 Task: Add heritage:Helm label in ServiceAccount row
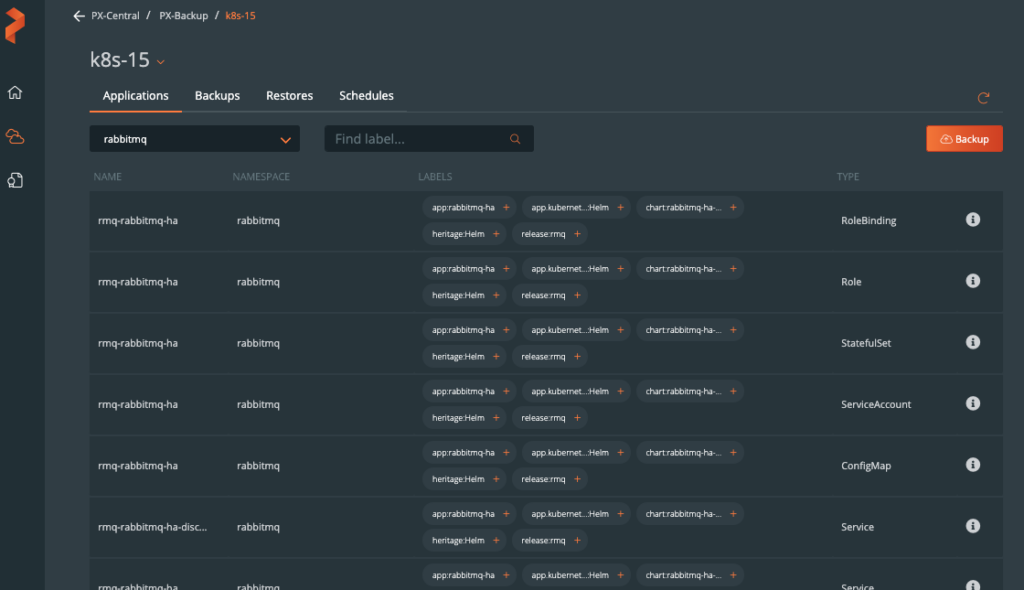click(496, 418)
